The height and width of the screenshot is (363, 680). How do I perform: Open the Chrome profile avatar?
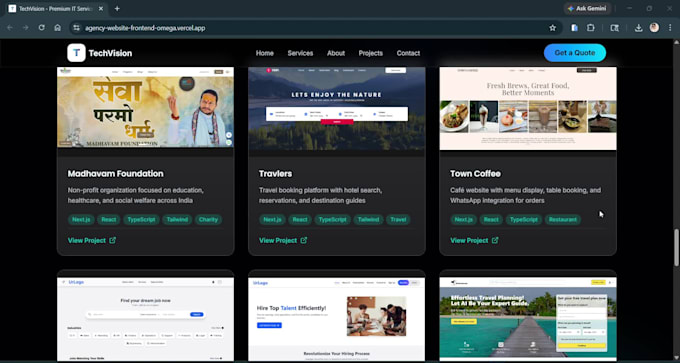654,28
